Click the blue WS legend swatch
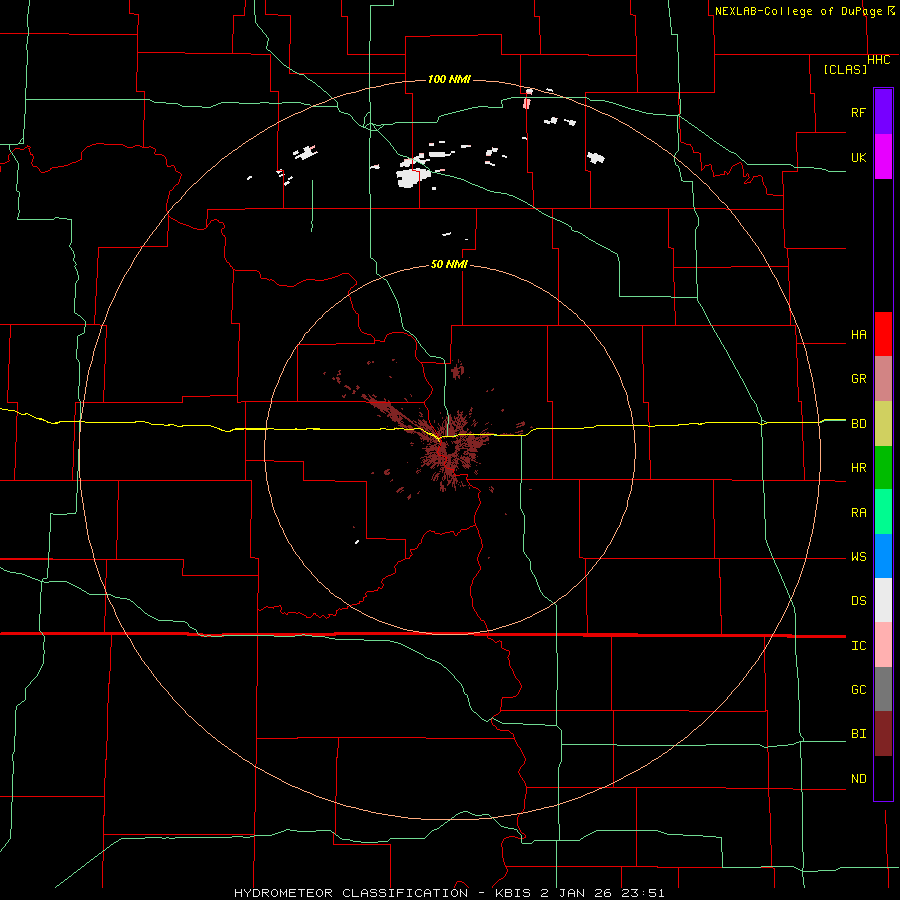Image resolution: width=900 pixels, height=900 pixels. pyautogui.click(x=883, y=556)
